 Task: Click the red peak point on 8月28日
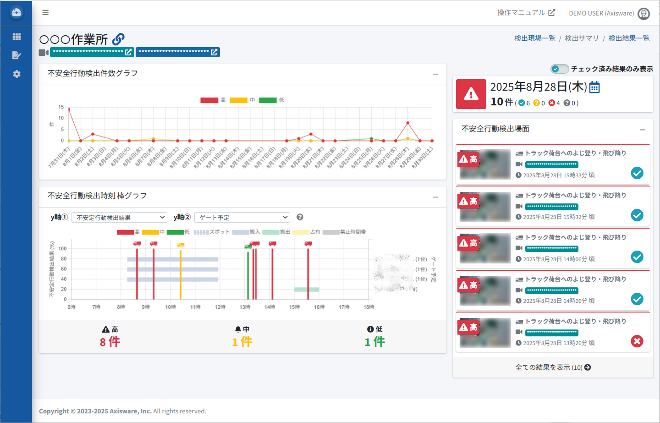[407, 123]
